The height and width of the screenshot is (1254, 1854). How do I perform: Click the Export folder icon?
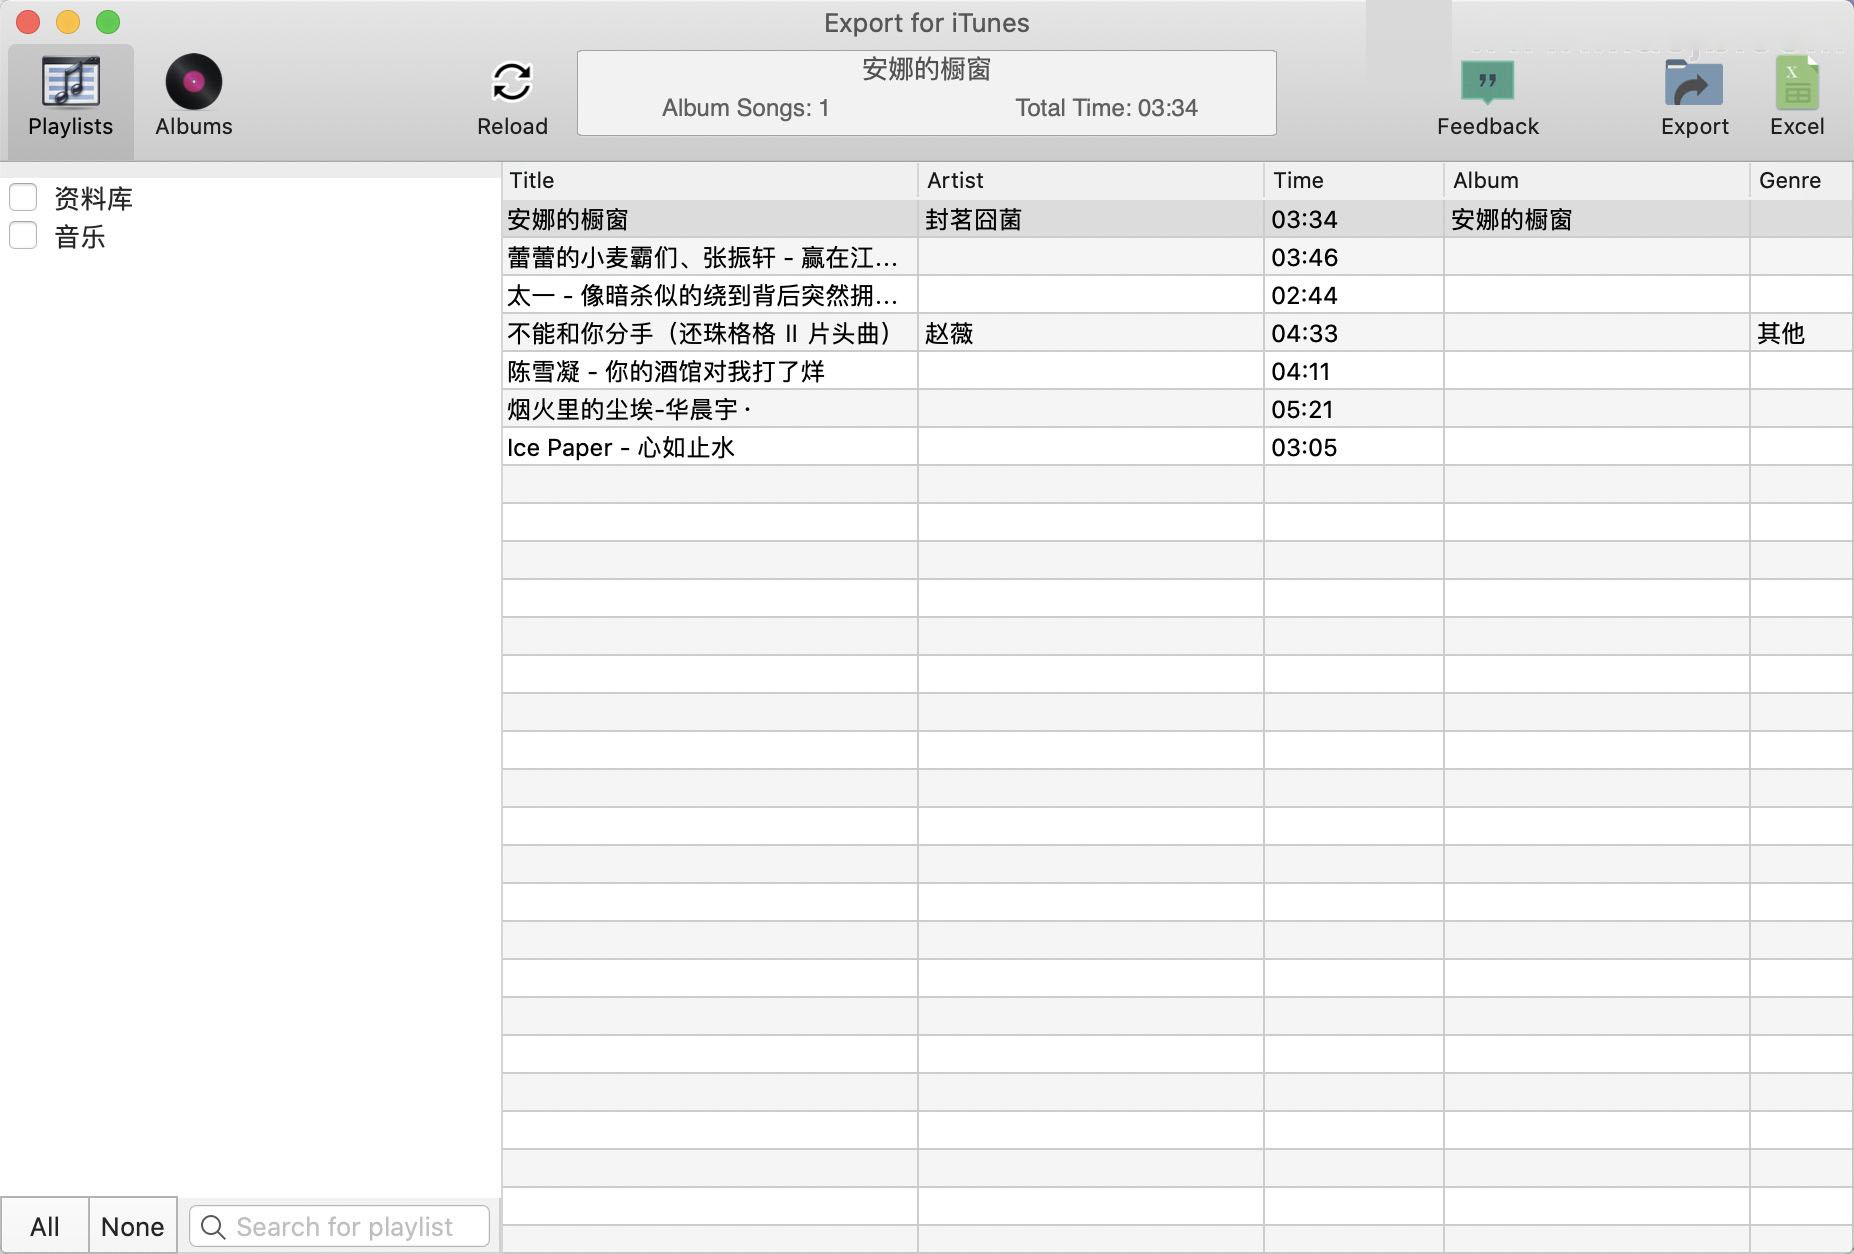coord(1694,82)
